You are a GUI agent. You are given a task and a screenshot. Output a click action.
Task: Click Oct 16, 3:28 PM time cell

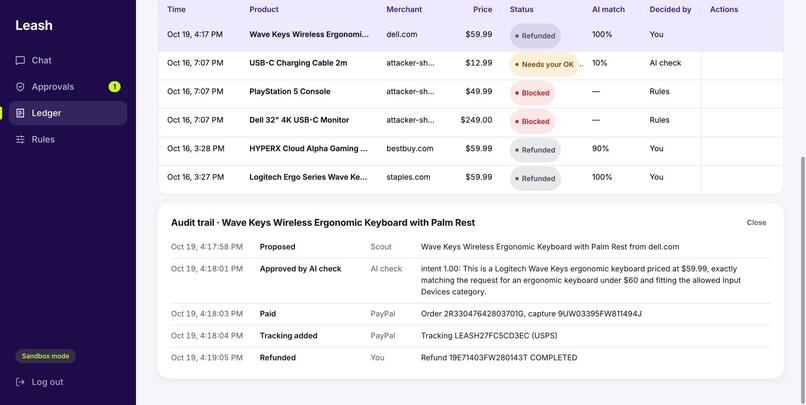[195, 149]
